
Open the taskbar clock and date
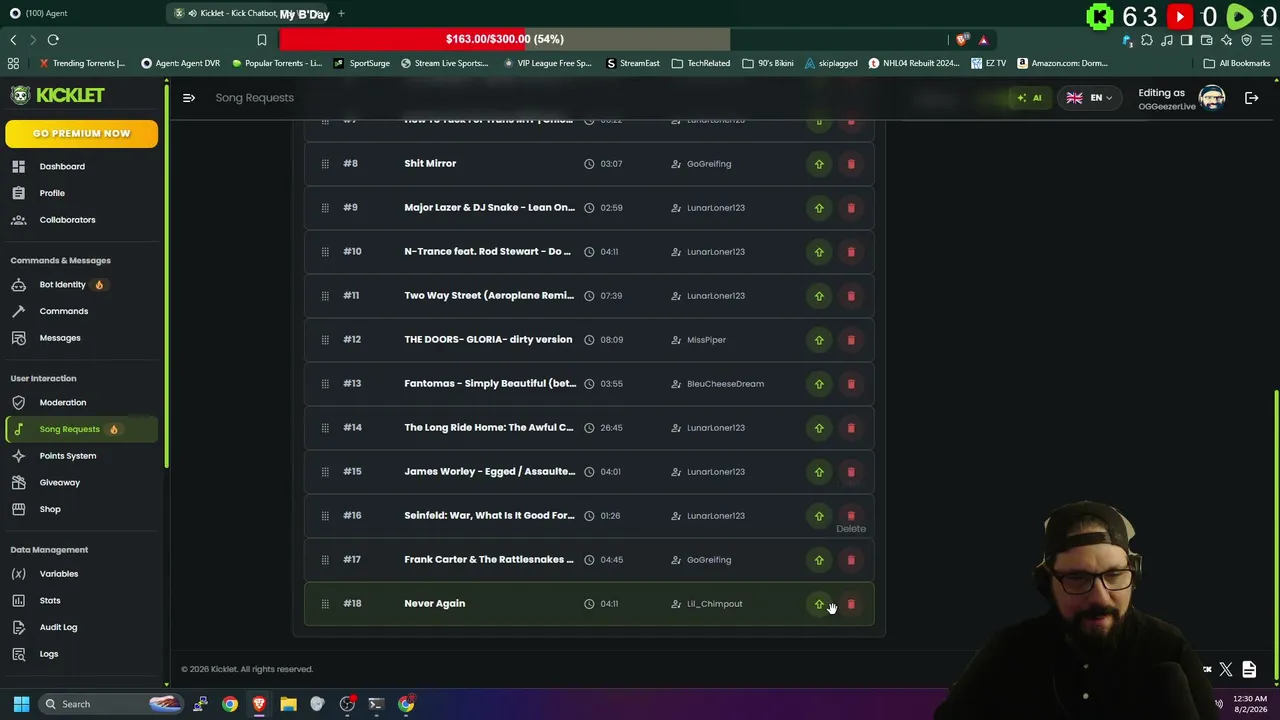(x=1250, y=704)
